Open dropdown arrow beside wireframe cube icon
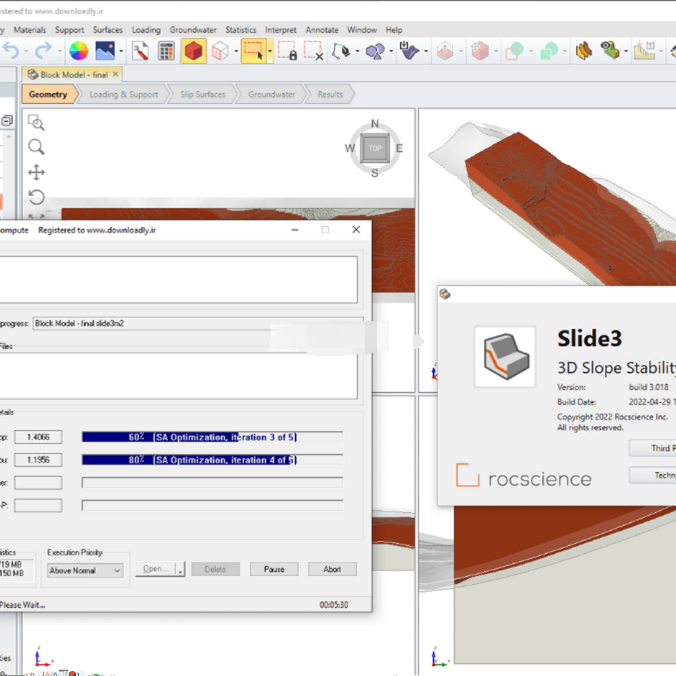 tap(236, 51)
